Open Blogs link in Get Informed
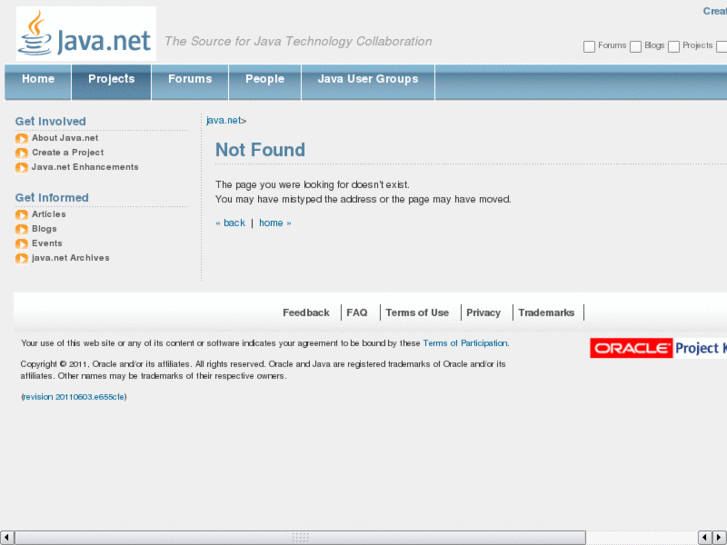Image resolution: width=727 pixels, height=545 pixels. pyautogui.click(x=44, y=229)
